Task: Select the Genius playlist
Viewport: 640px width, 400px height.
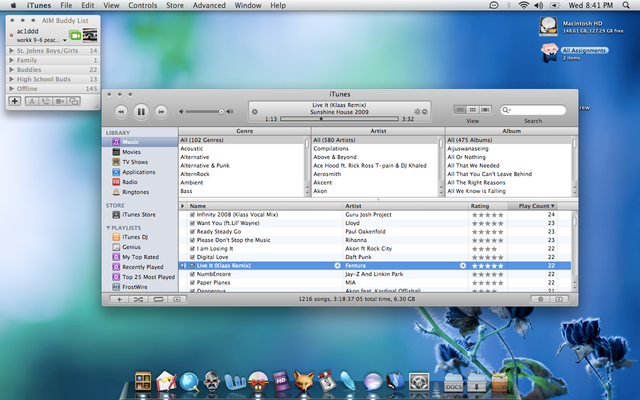Action: pos(131,246)
